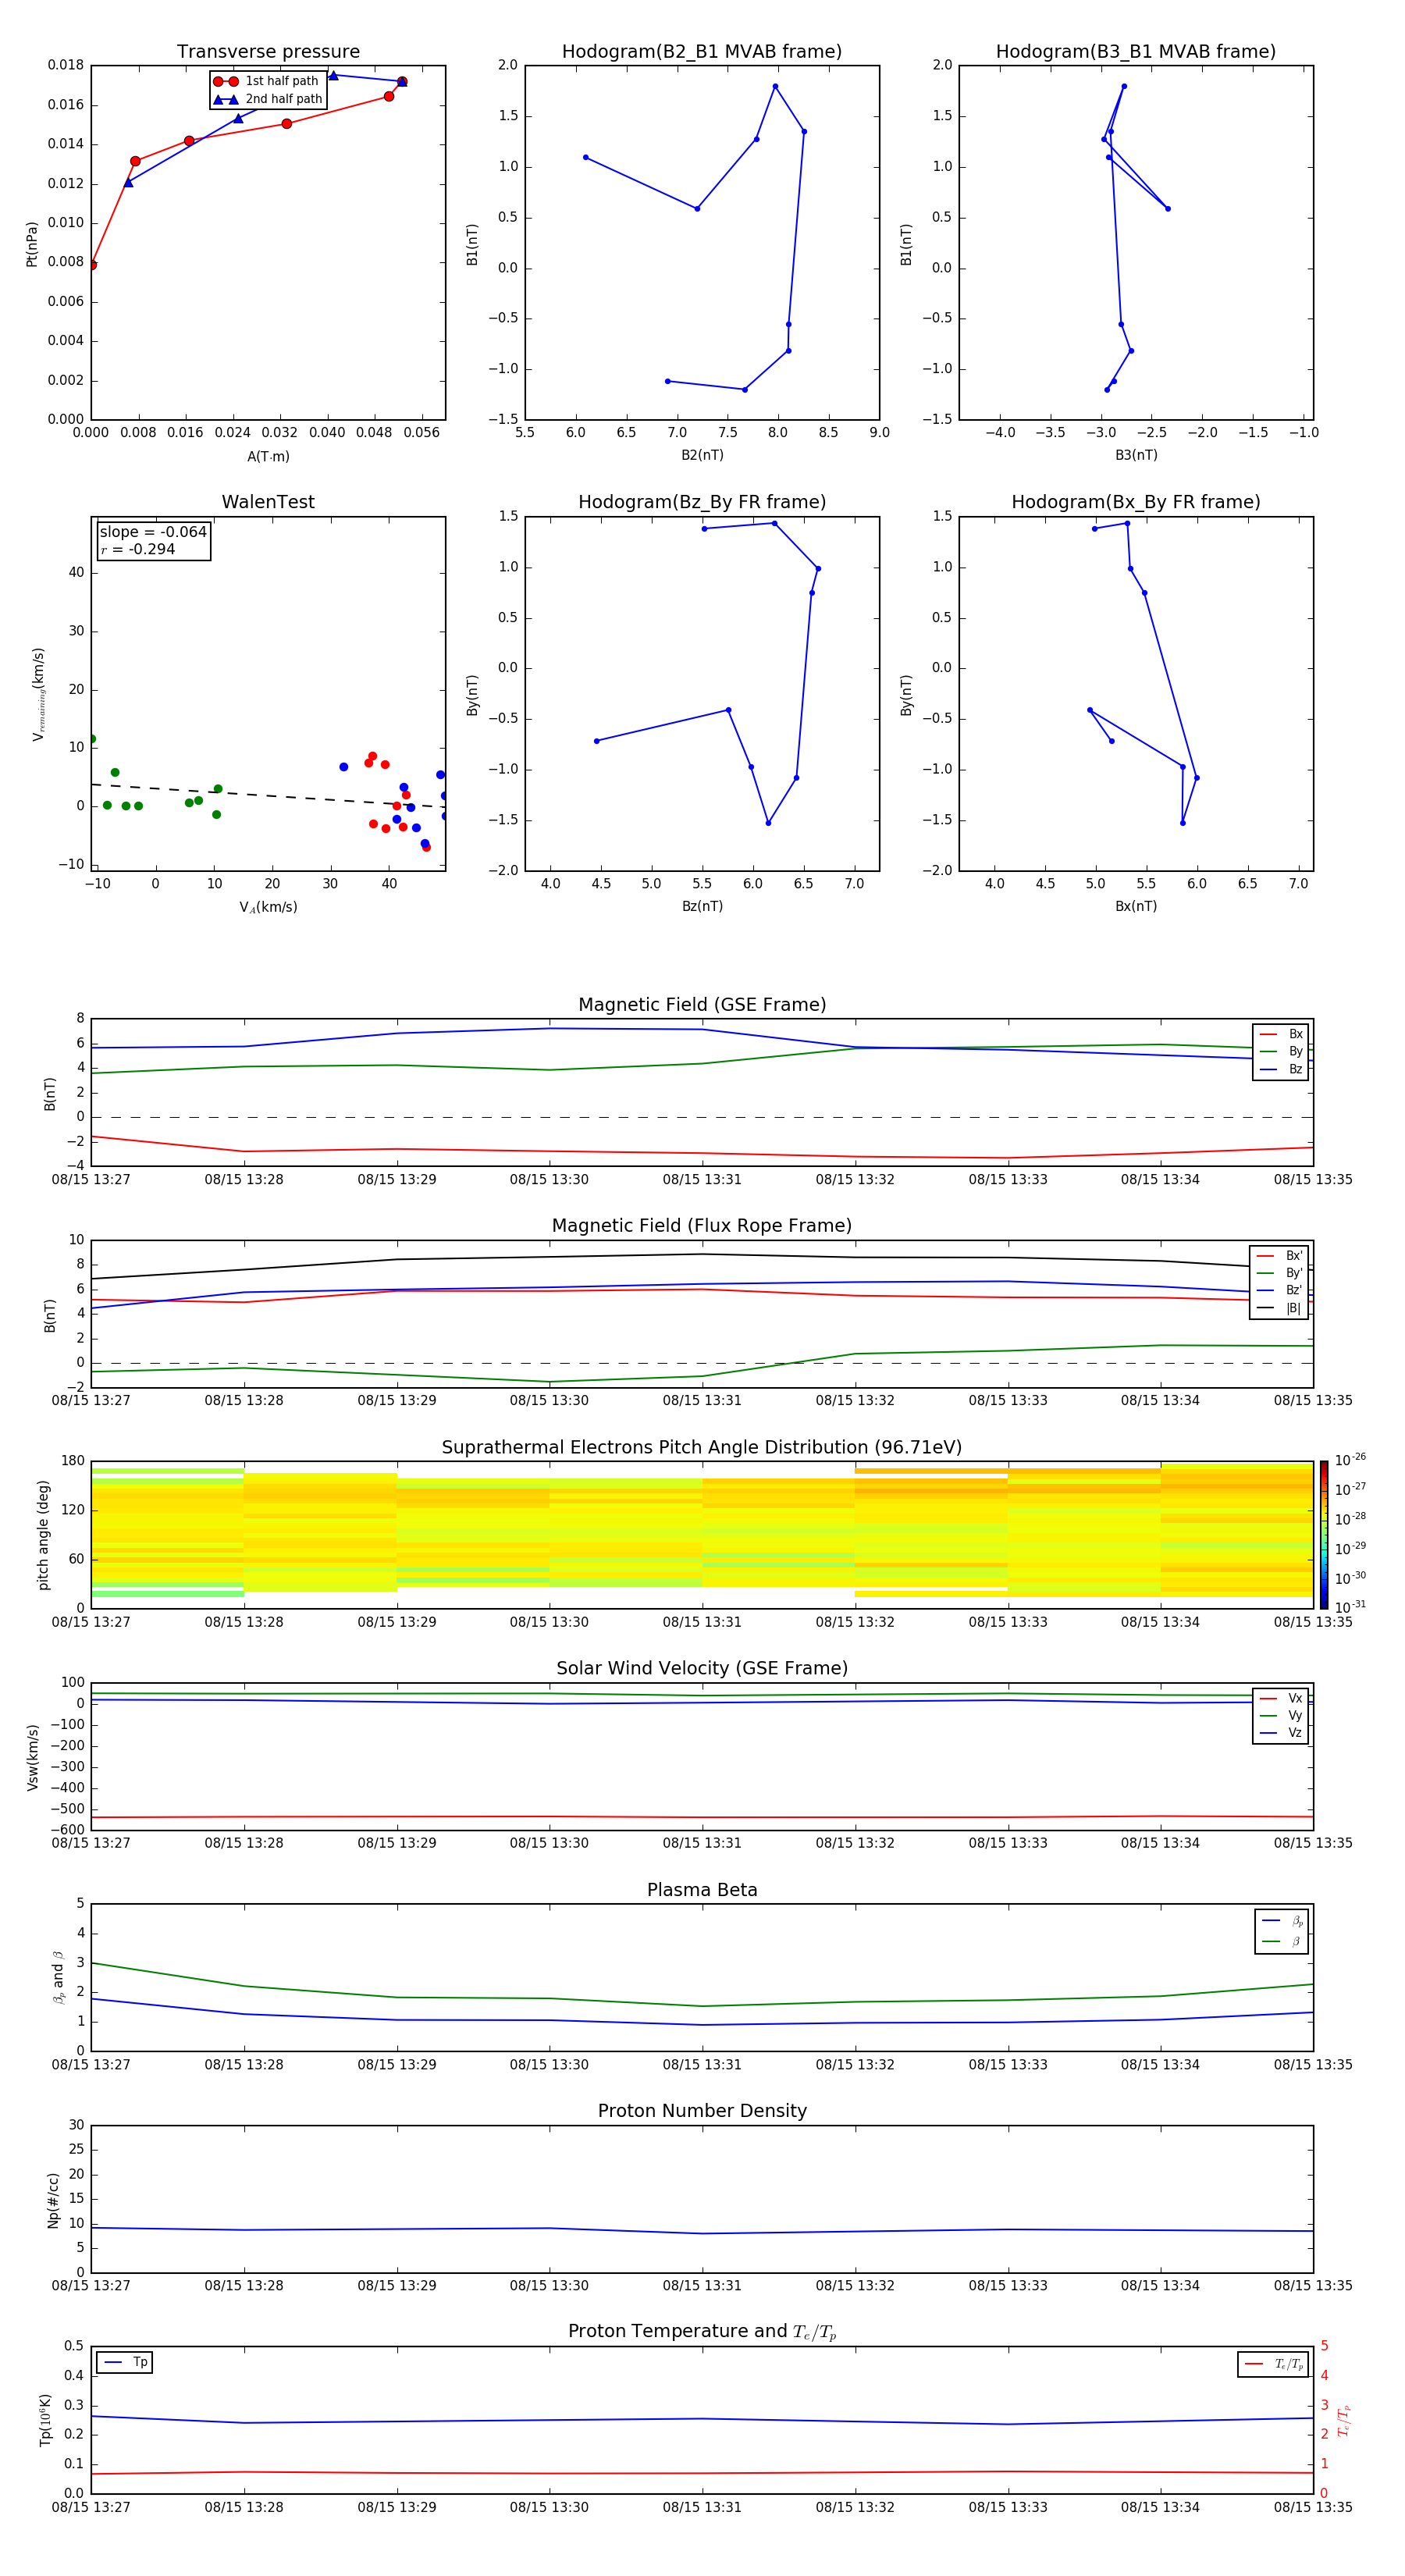
Task: Select 'Bz'' in Flux Rope legend
Action: click(x=1279, y=1290)
